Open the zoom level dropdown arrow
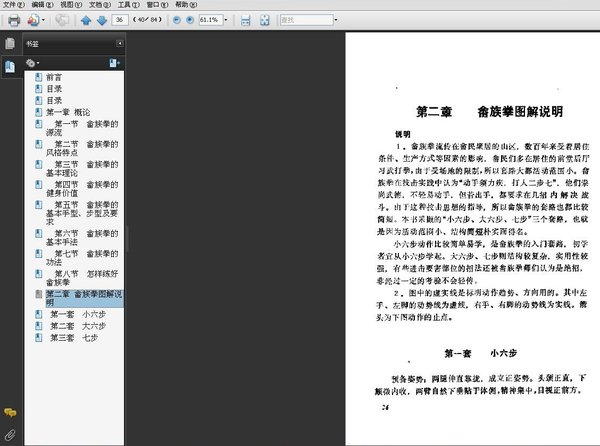 226,20
